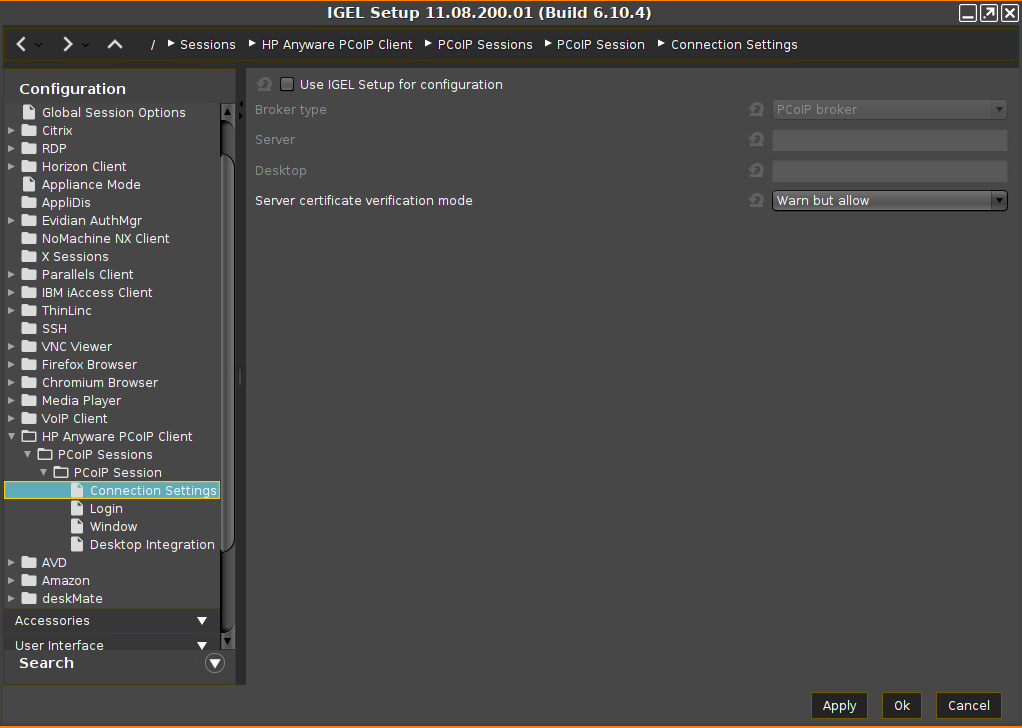1022x728 pixels.
Task: Click the reset icon beside the Server field
Action: (756, 140)
